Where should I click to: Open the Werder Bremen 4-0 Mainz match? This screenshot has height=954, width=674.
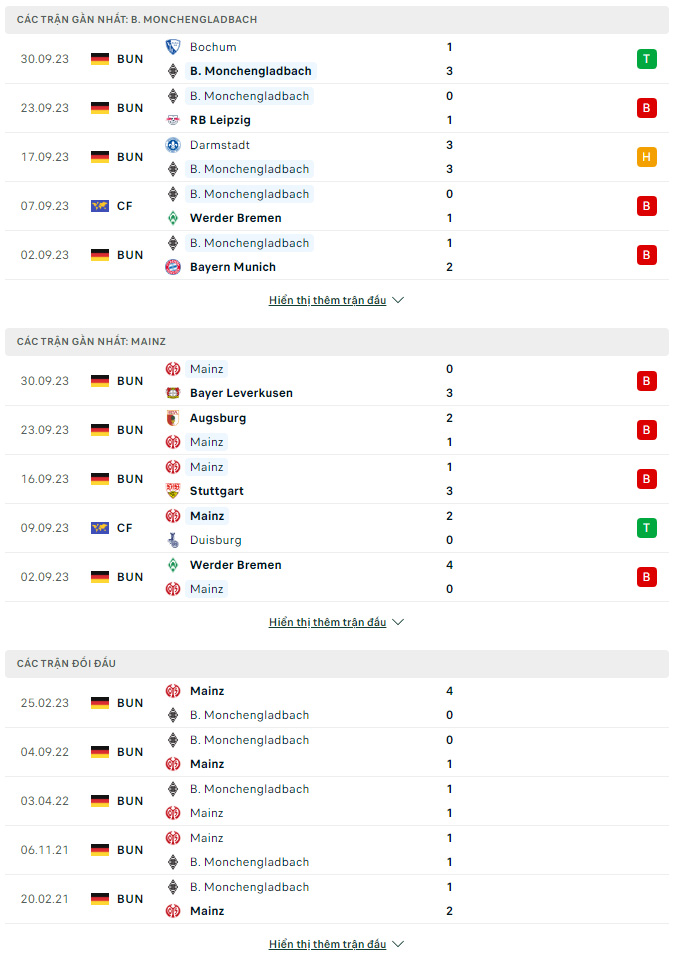[337, 577]
